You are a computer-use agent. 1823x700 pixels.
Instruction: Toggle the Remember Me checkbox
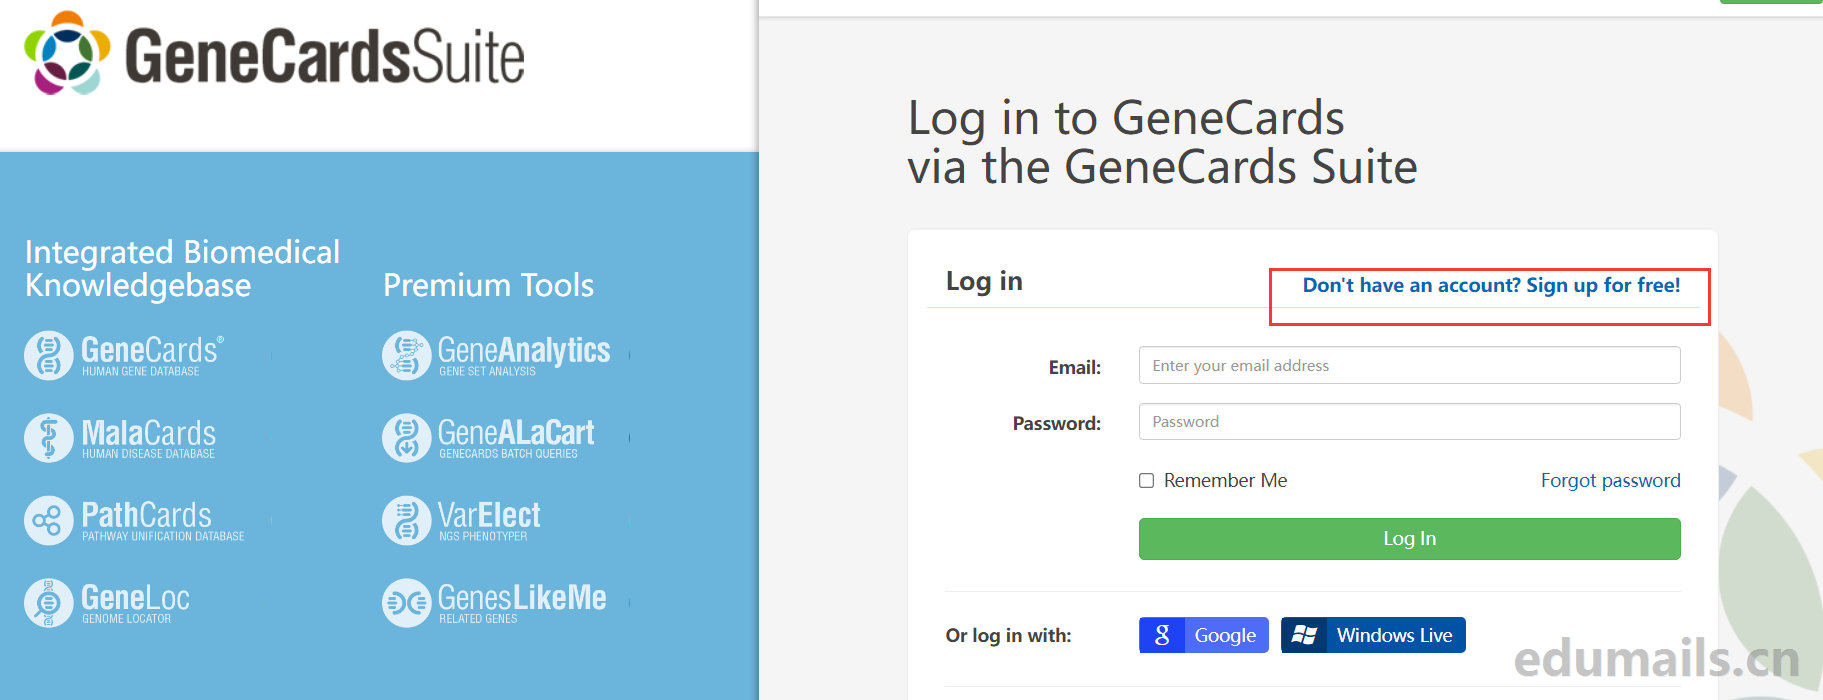(1147, 481)
